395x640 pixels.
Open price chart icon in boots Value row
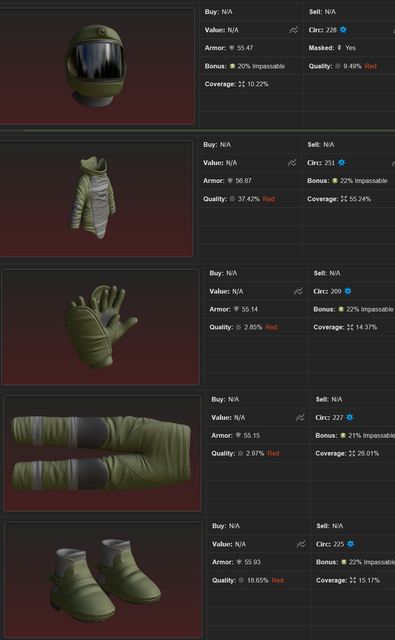pos(301,544)
